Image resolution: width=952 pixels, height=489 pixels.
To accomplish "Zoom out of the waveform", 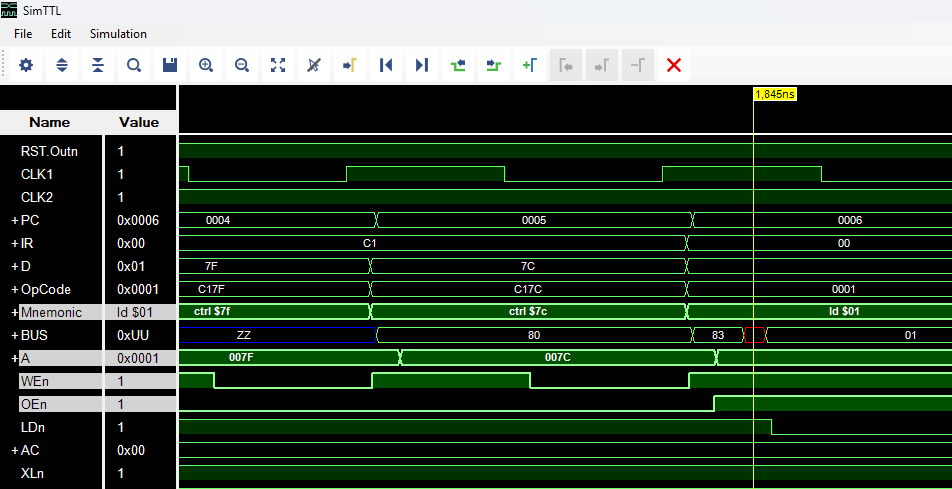I will (x=242, y=65).
